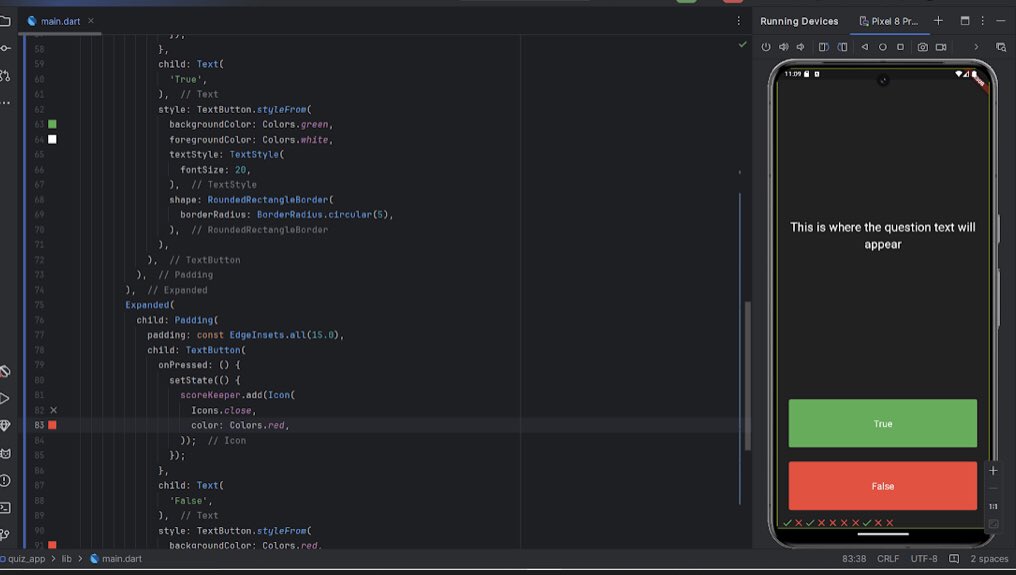Screen dimensions: 1016x575
Task: Open Running Devices options menu
Action: [982, 21]
